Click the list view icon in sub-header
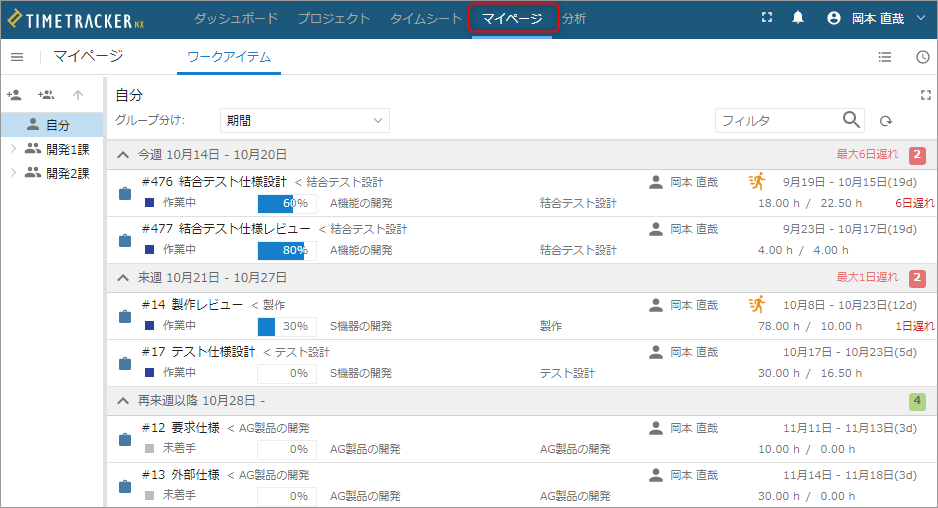Screen dimensions: 938x508 click(x=885, y=57)
